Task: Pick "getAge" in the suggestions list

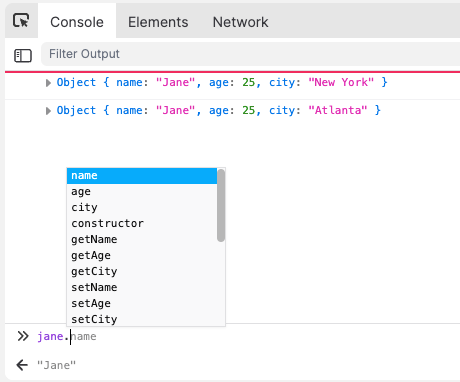Action: [142, 256]
